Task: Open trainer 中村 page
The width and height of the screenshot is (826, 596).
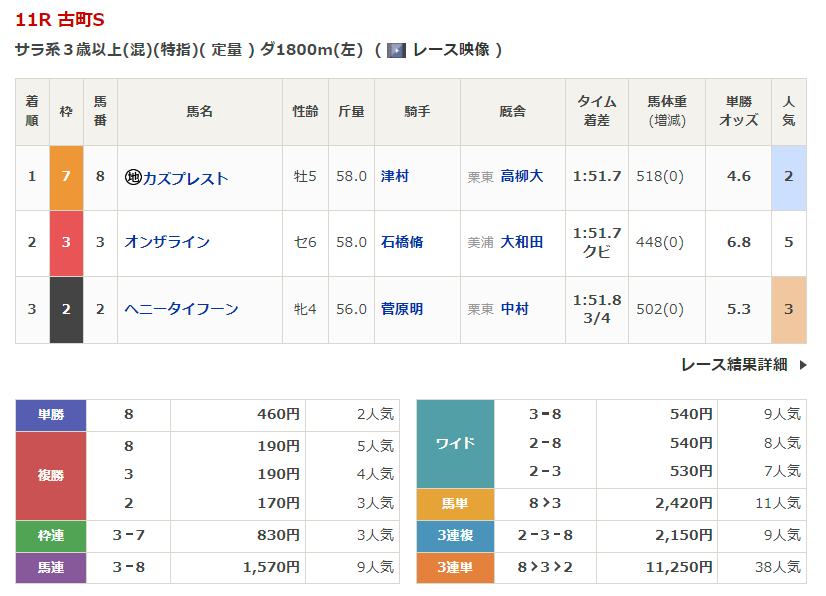Action: tap(515, 309)
